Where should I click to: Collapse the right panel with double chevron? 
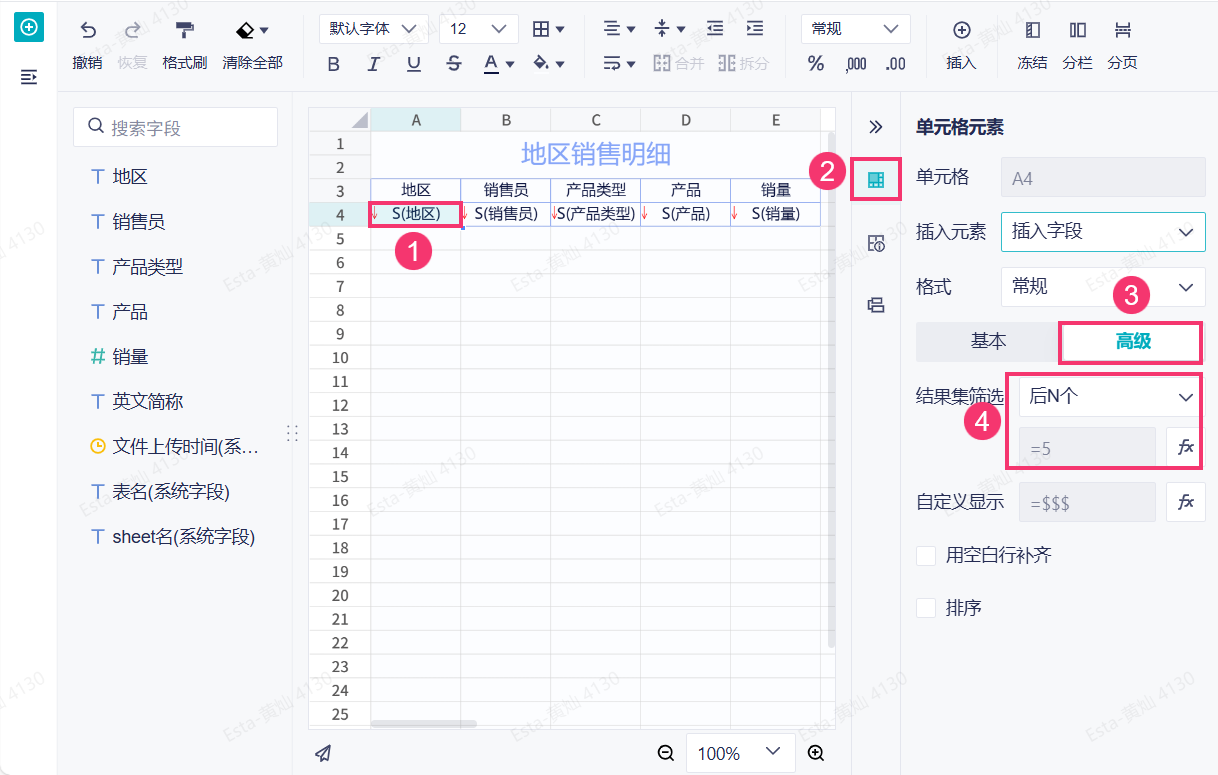point(876,127)
